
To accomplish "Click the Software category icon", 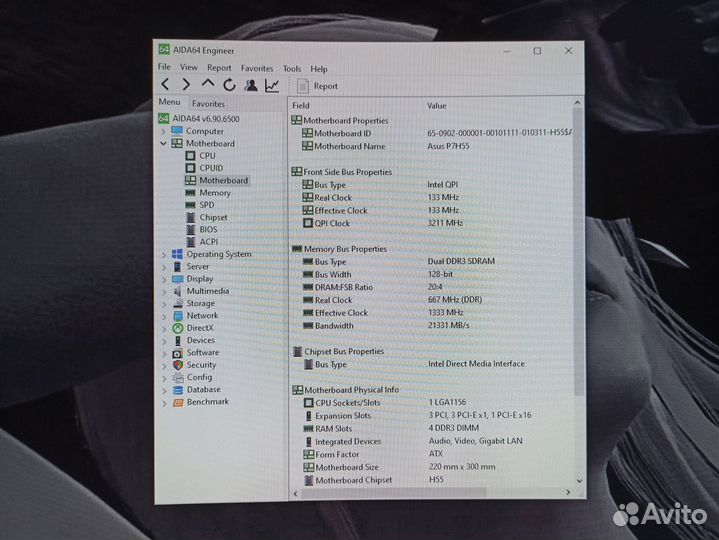I will tap(178, 353).
